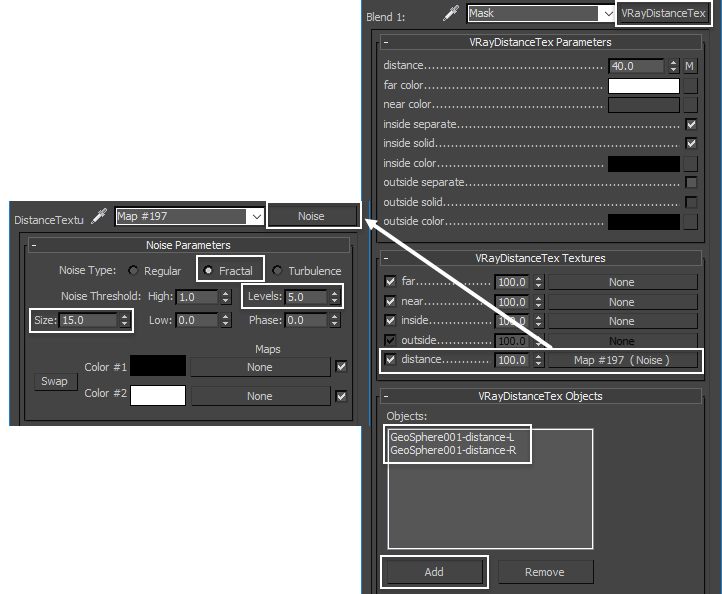Viewport: 722px width, 594px height.
Task: Click the Noise map type button
Action: pyautogui.click(x=312, y=216)
